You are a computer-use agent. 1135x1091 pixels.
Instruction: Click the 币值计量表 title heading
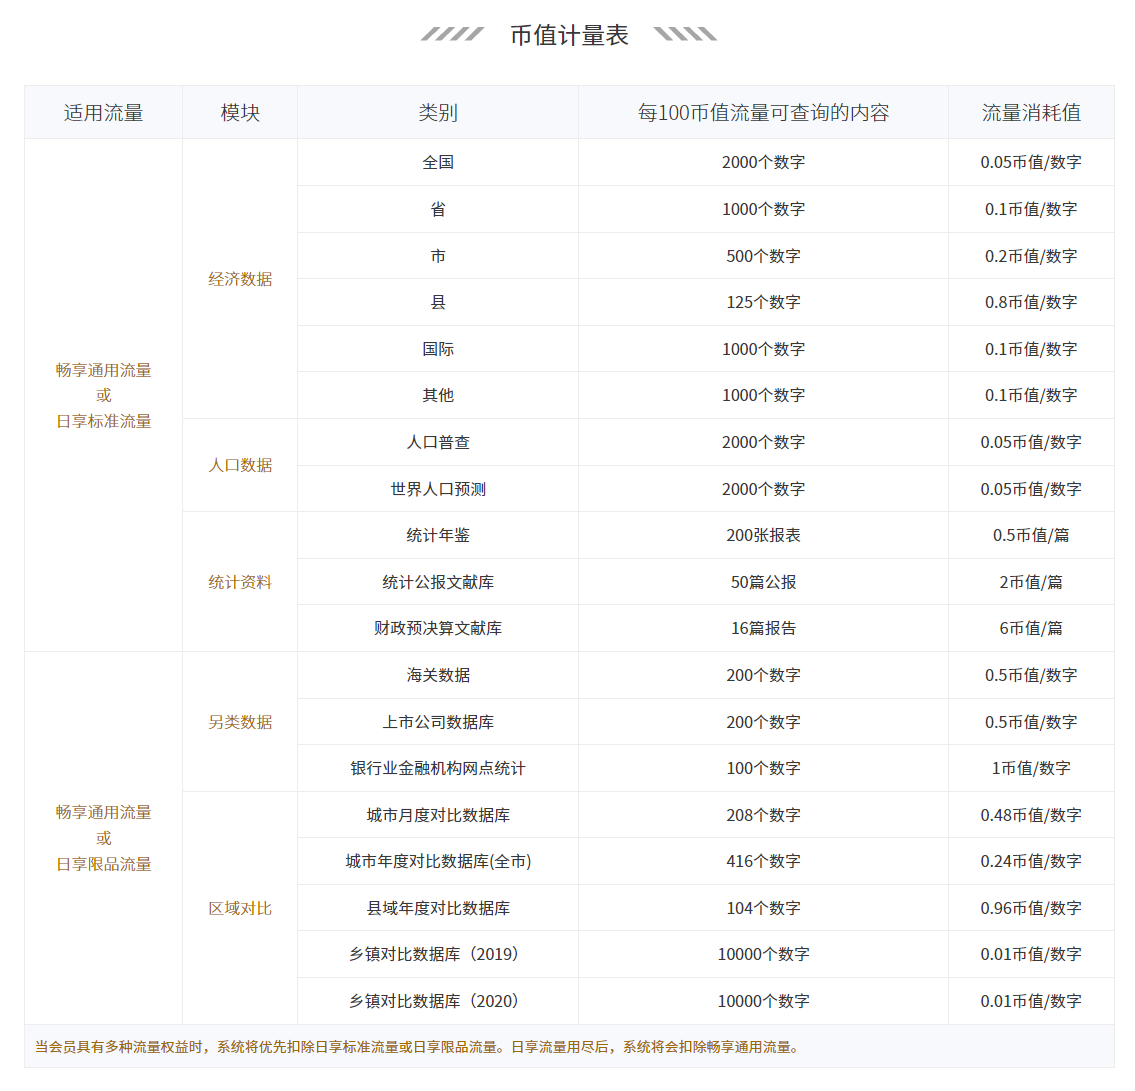(x=569, y=35)
